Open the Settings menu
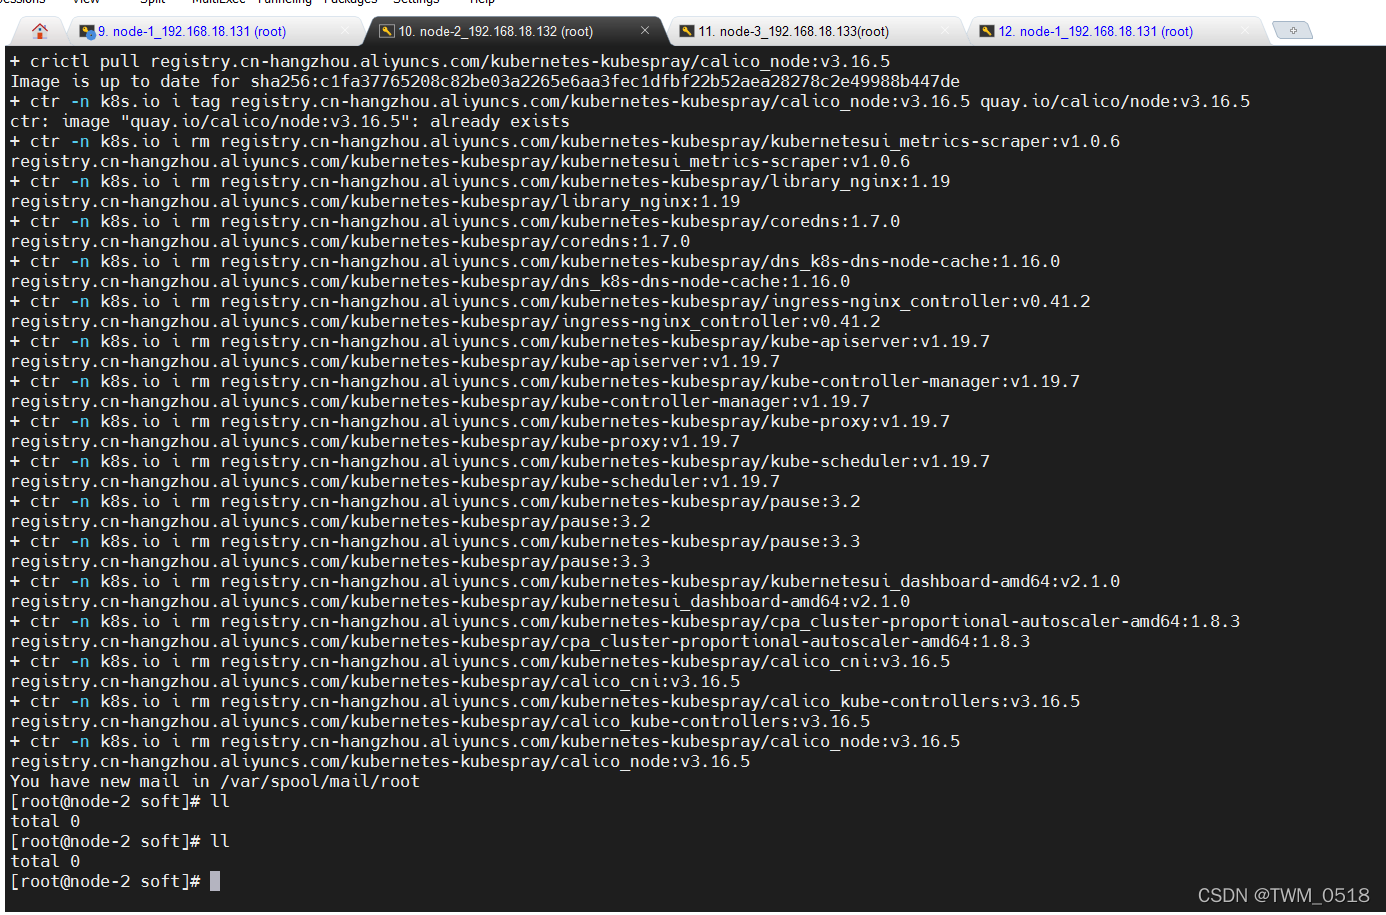The width and height of the screenshot is (1386, 915). coord(415,2)
